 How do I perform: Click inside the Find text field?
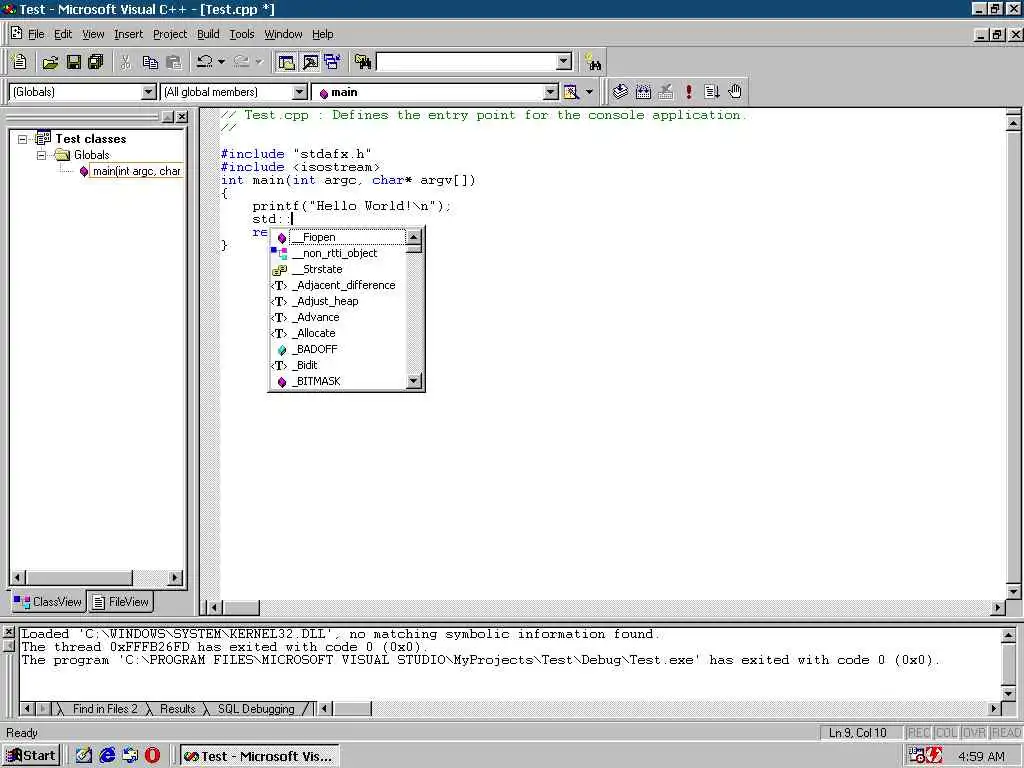[466, 62]
